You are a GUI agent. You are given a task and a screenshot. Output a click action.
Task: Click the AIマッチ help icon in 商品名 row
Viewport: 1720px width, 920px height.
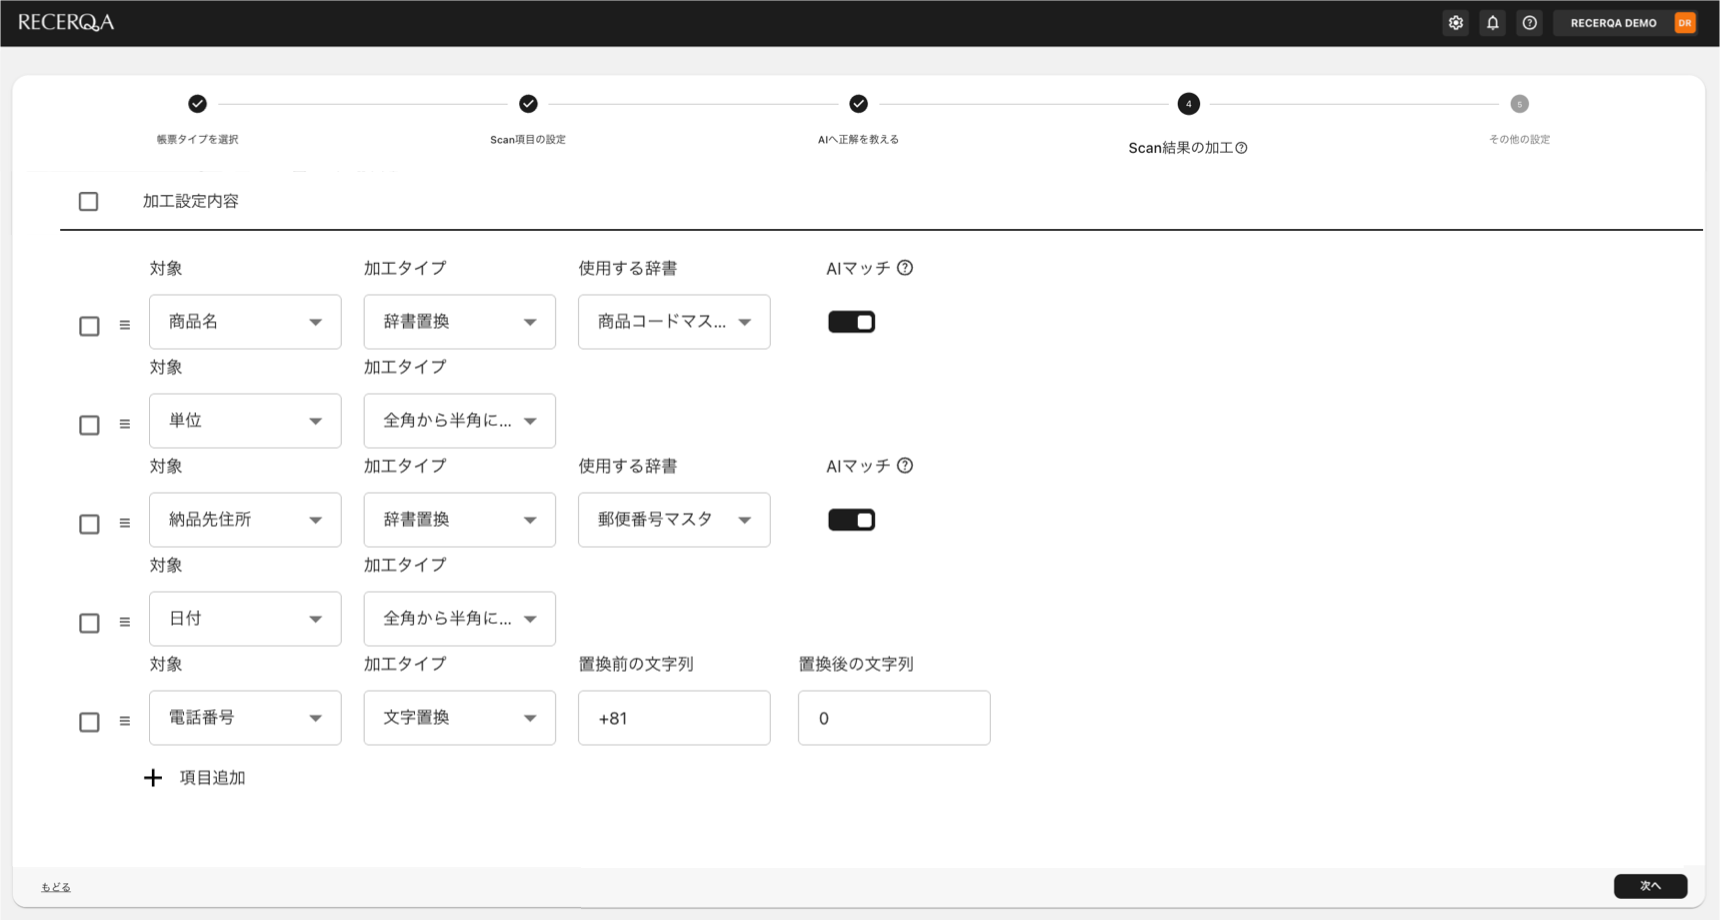[x=905, y=268]
